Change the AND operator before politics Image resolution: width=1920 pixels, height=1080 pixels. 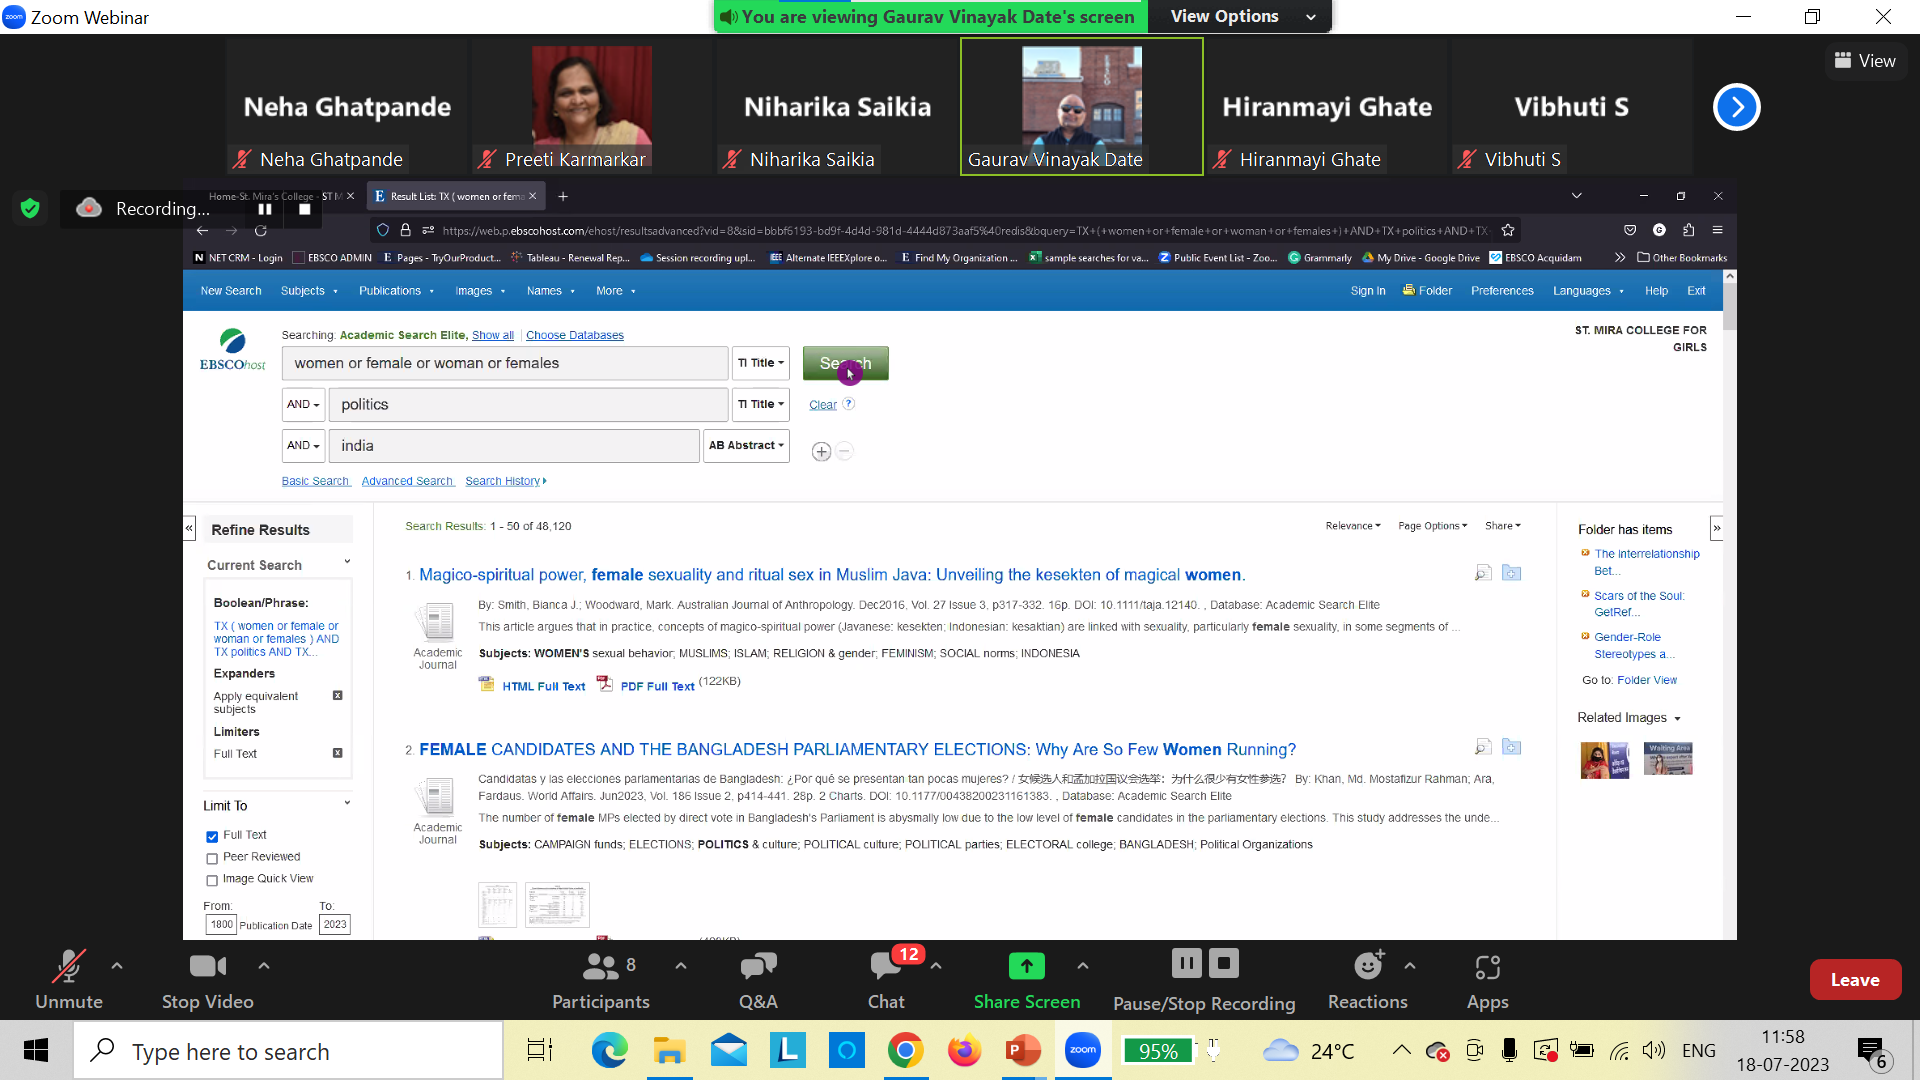pos(303,404)
